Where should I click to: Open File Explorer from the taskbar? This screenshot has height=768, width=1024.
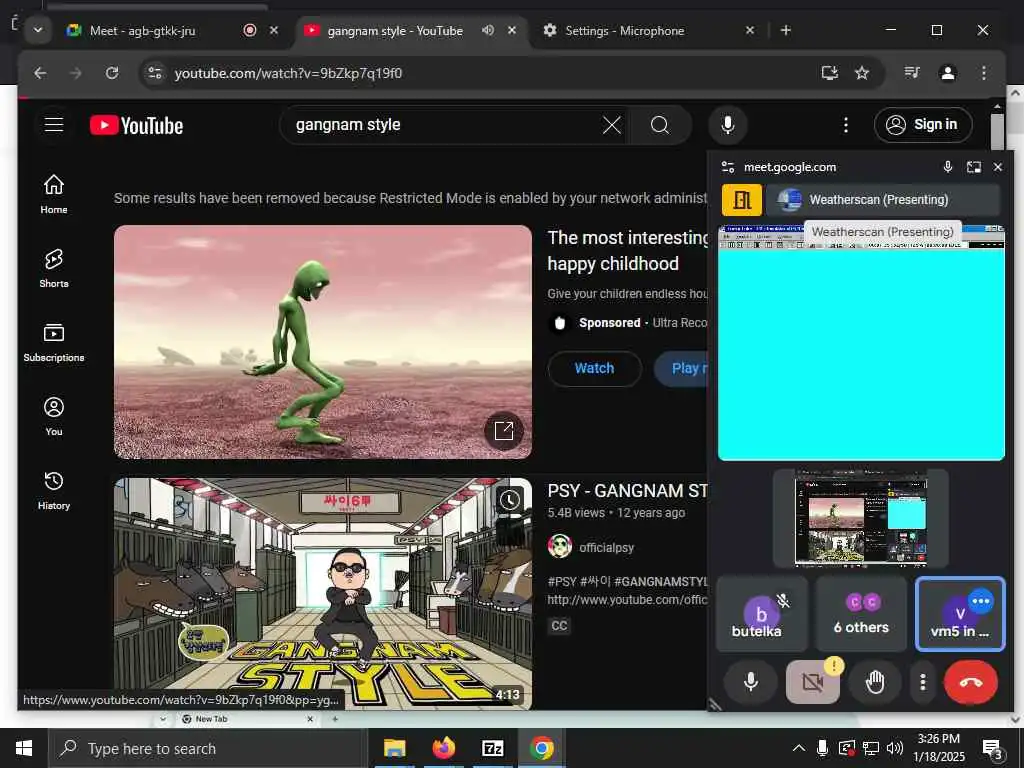point(394,748)
